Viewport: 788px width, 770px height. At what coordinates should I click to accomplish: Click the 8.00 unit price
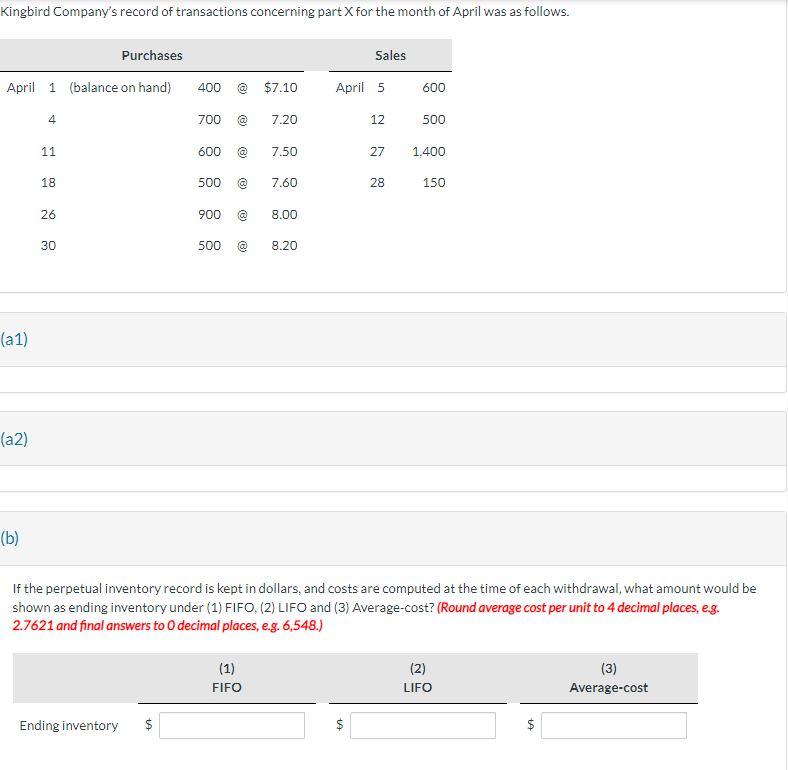click(284, 215)
